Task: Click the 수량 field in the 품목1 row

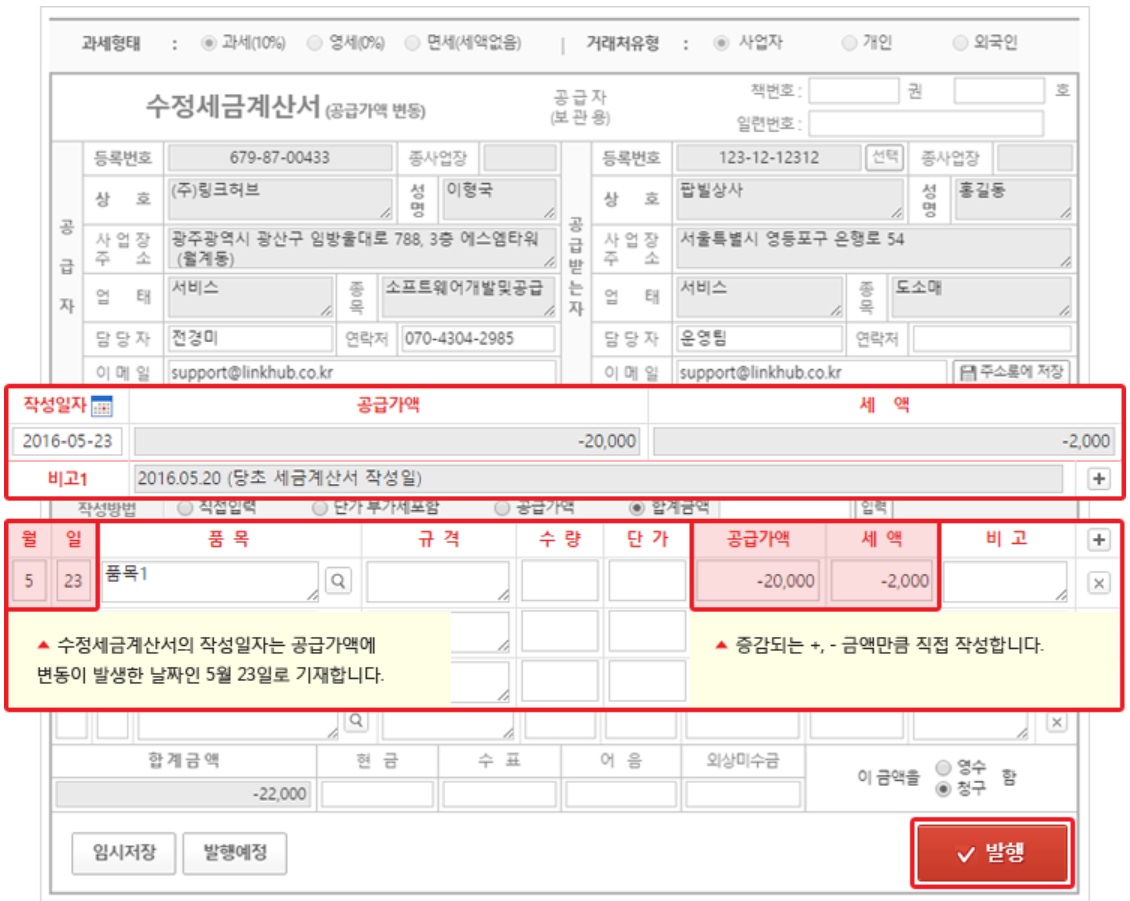Action: coord(559,581)
